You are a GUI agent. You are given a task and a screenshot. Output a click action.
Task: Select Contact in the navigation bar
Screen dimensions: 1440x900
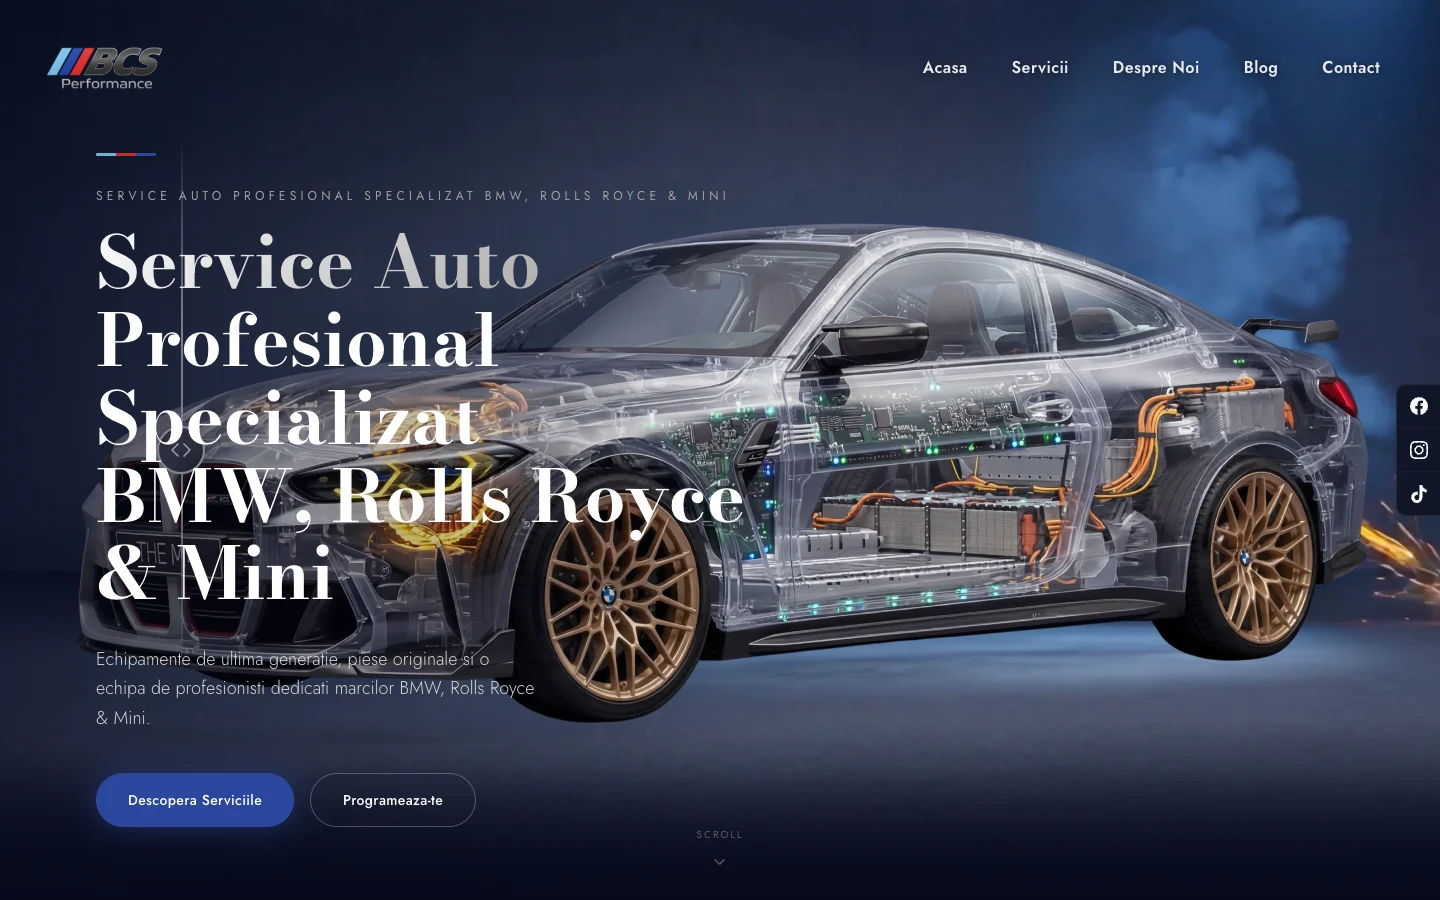(x=1351, y=68)
